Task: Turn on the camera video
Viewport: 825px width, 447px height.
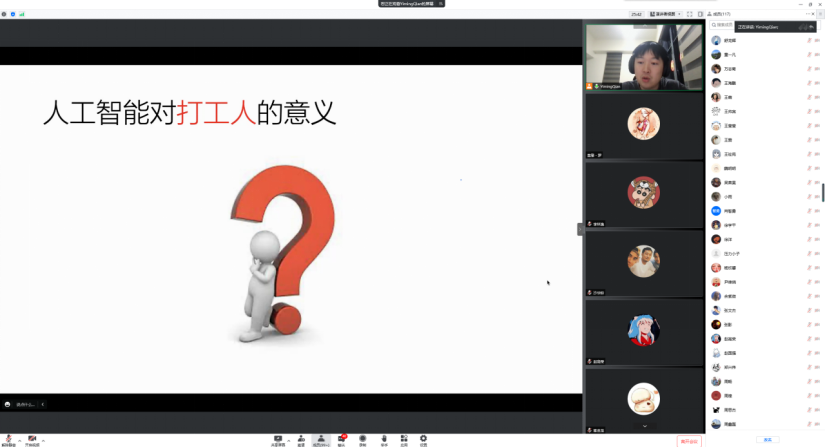Action: [x=32, y=438]
